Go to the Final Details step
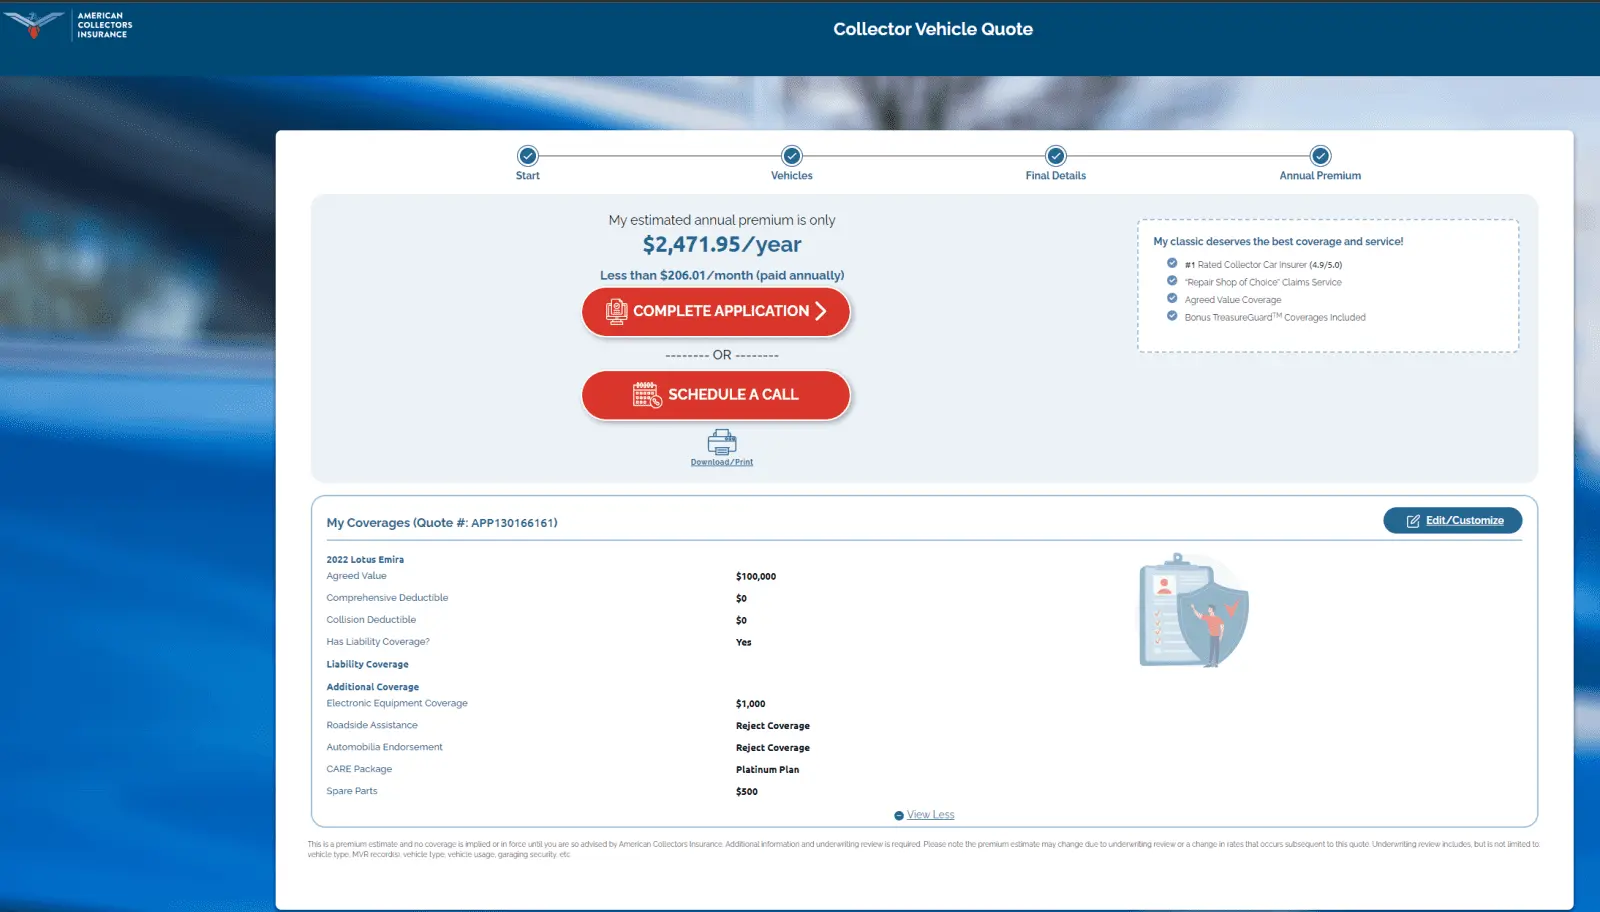The image size is (1600, 912). click(x=1056, y=156)
